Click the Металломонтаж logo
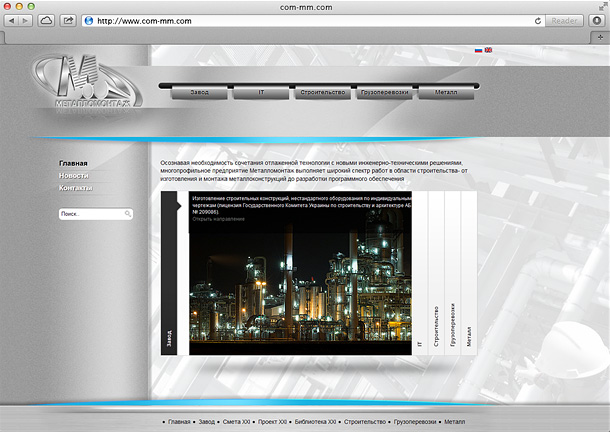The height and width of the screenshot is (432, 610). coord(88,82)
